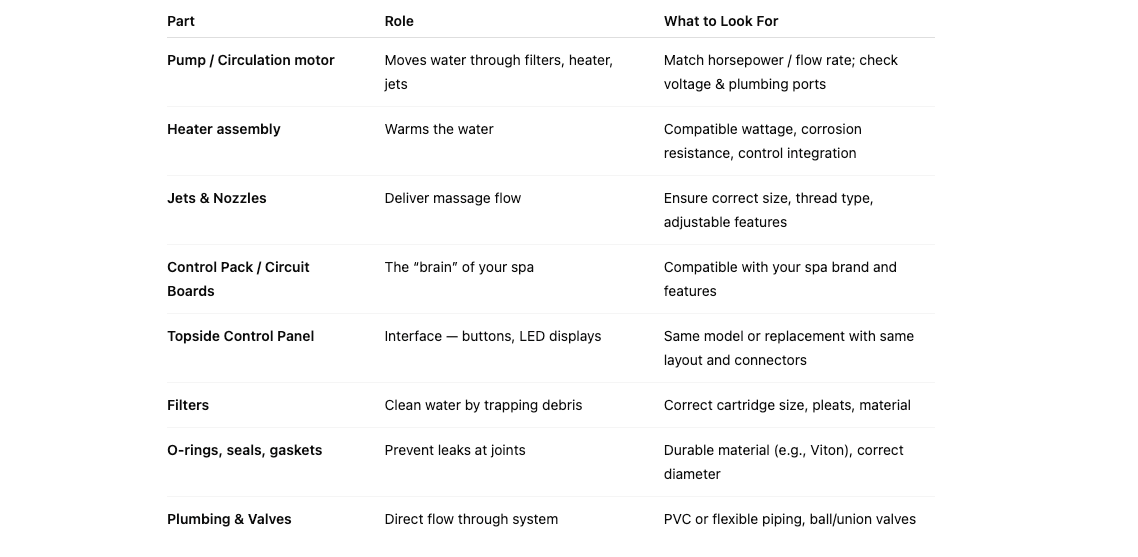The width and height of the screenshot is (1138, 557).
Task: Click the 'Warms the water' text
Action: coord(439,129)
